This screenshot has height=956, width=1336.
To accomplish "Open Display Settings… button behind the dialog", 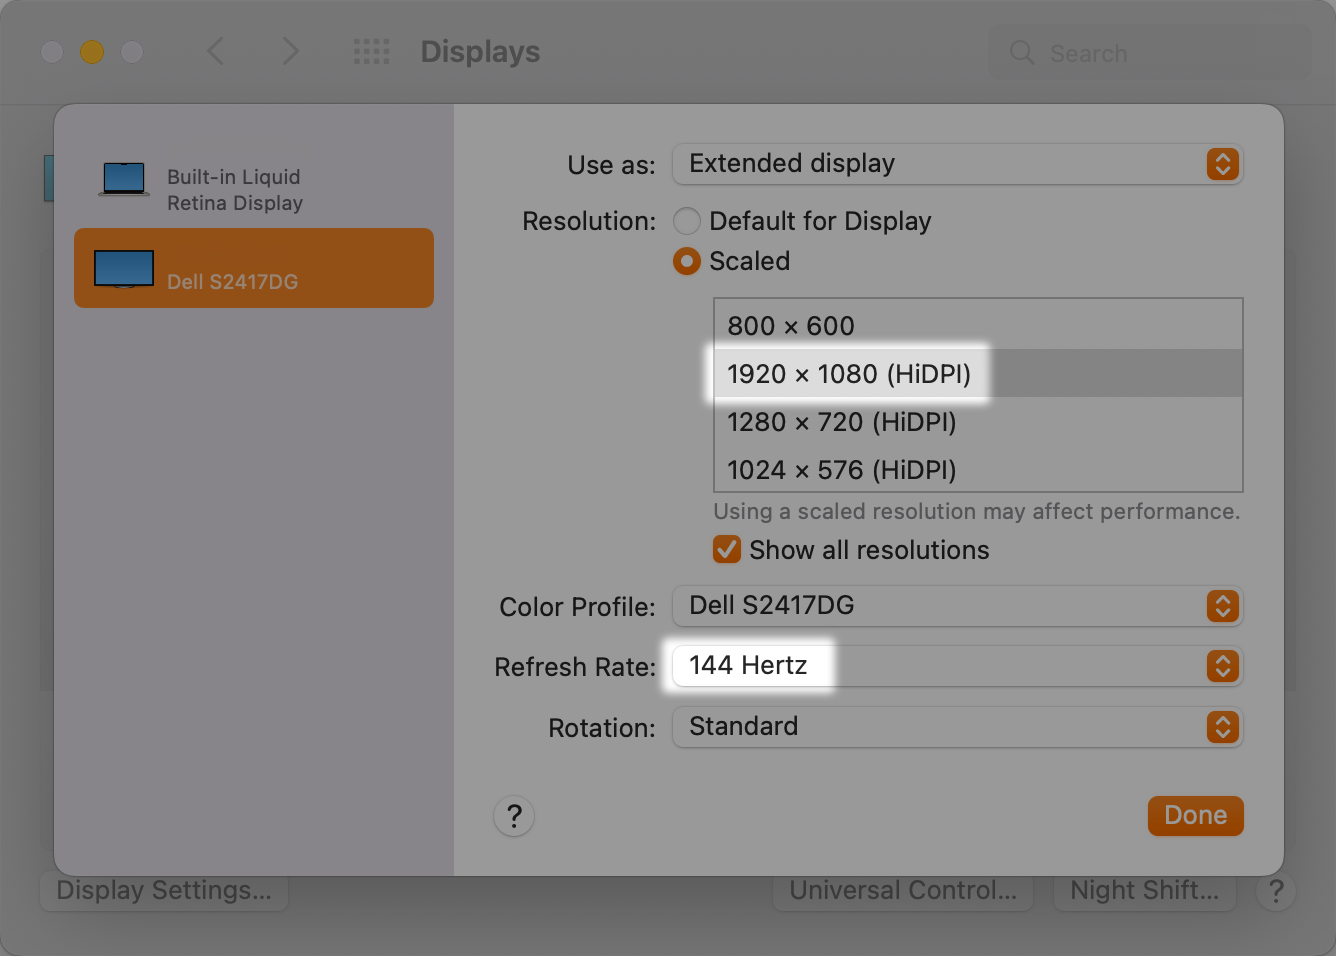I will click(x=164, y=891).
